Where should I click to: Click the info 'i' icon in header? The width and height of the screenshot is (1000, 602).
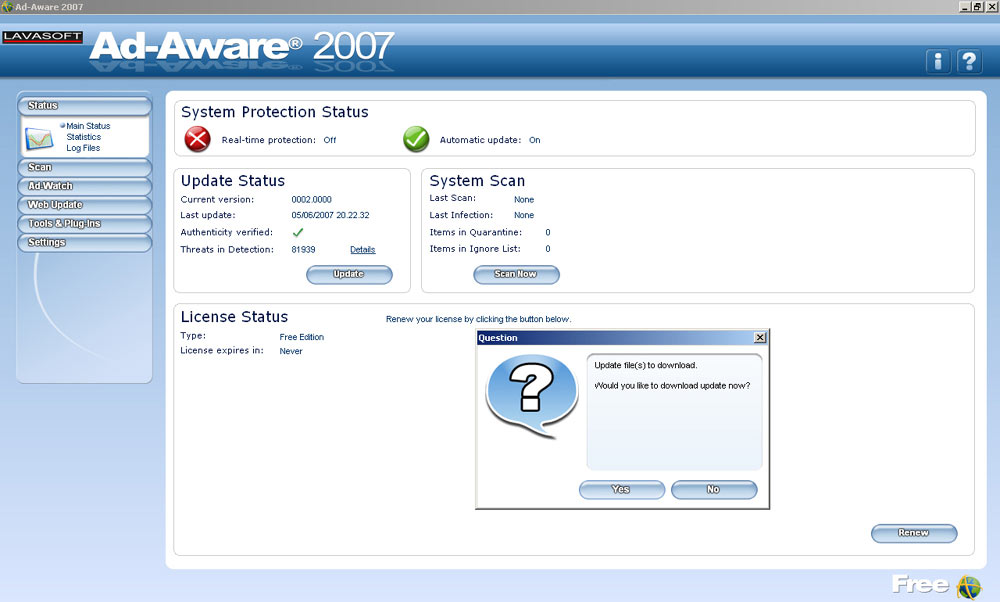coord(937,62)
